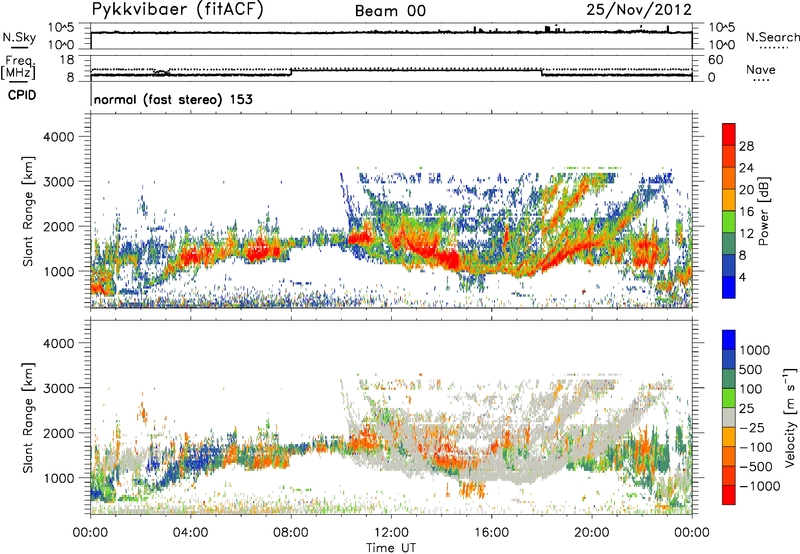Select the red top segment of Power colorbar
The image size is (800, 554).
tap(729, 134)
